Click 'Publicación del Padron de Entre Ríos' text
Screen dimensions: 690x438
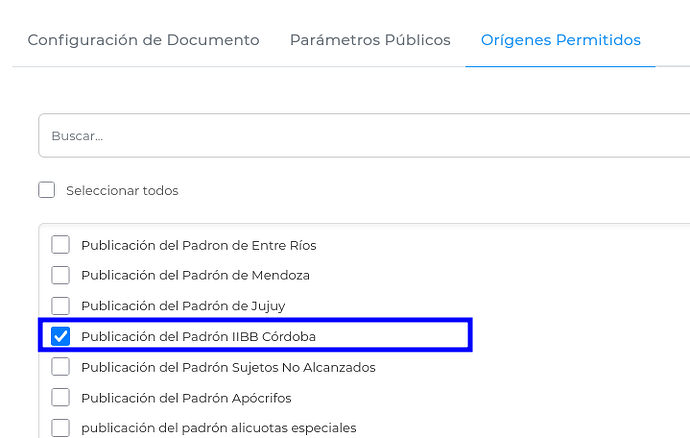click(199, 245)
